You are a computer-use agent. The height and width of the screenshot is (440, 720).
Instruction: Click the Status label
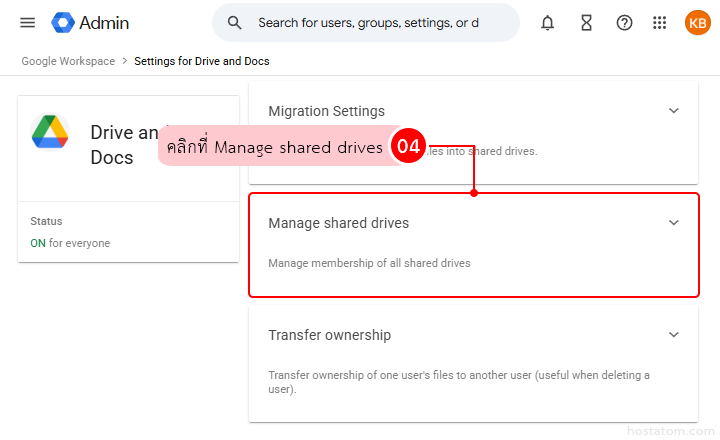[46, 221]
